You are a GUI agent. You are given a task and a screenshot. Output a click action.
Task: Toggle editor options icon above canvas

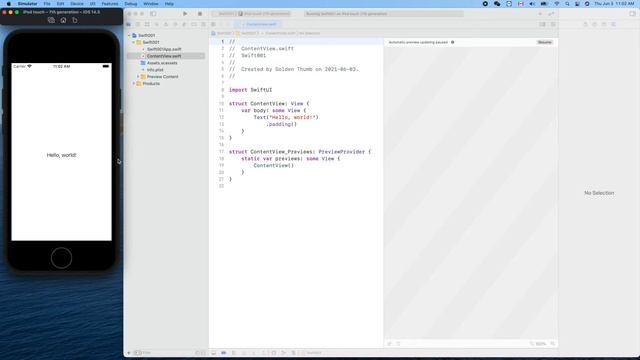pos(542,24)
